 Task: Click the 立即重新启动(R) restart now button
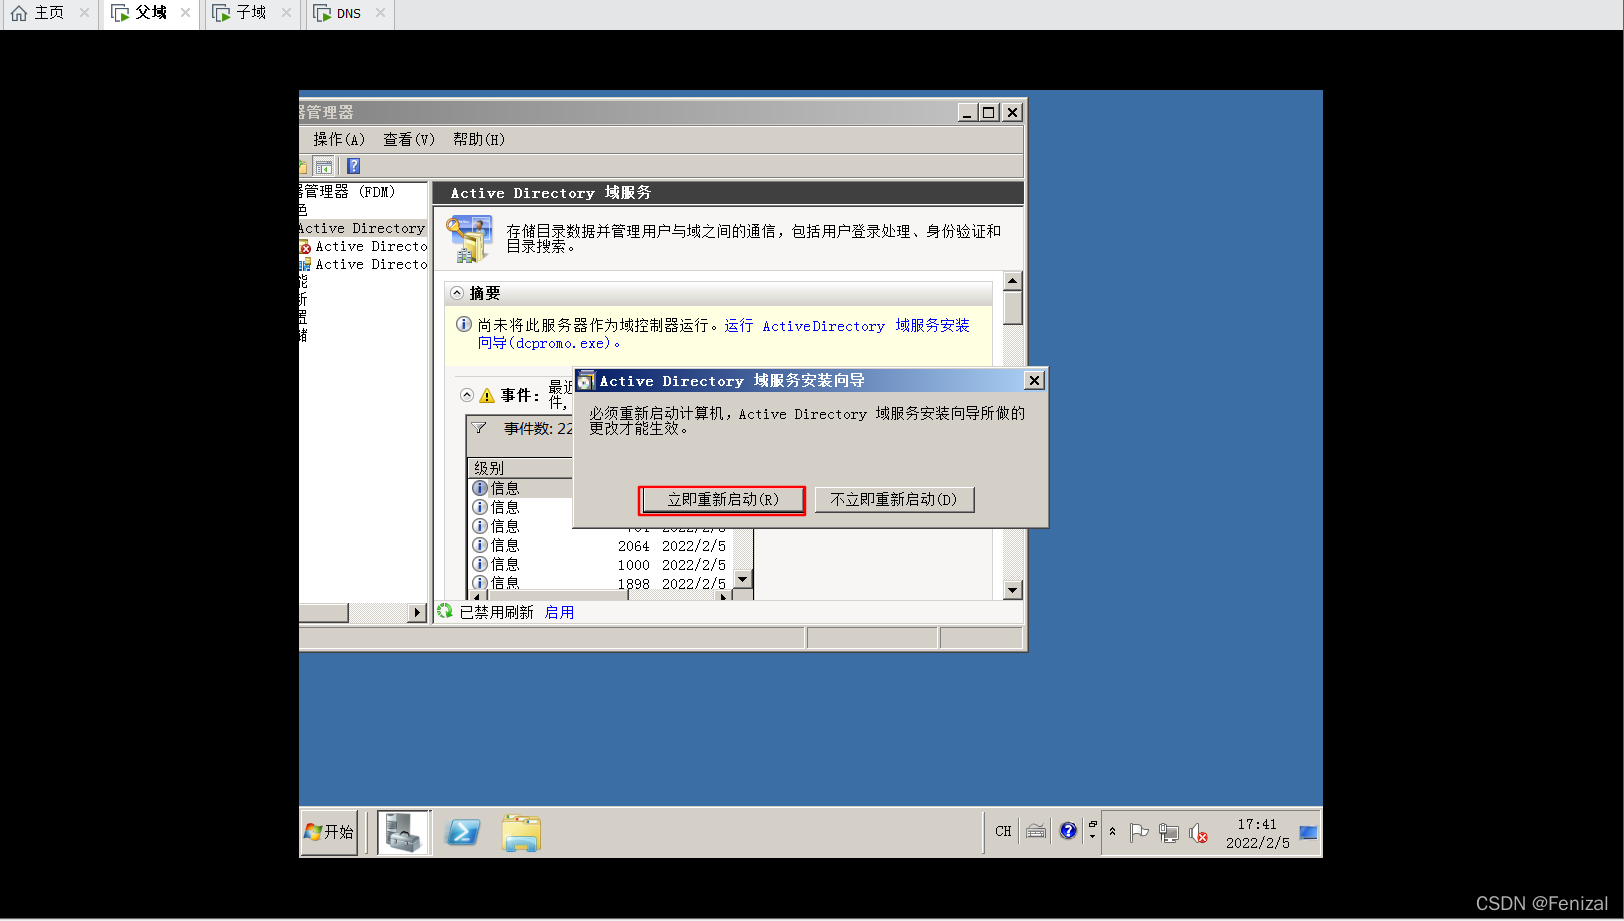pyautogui.click(x=722, y=499)
